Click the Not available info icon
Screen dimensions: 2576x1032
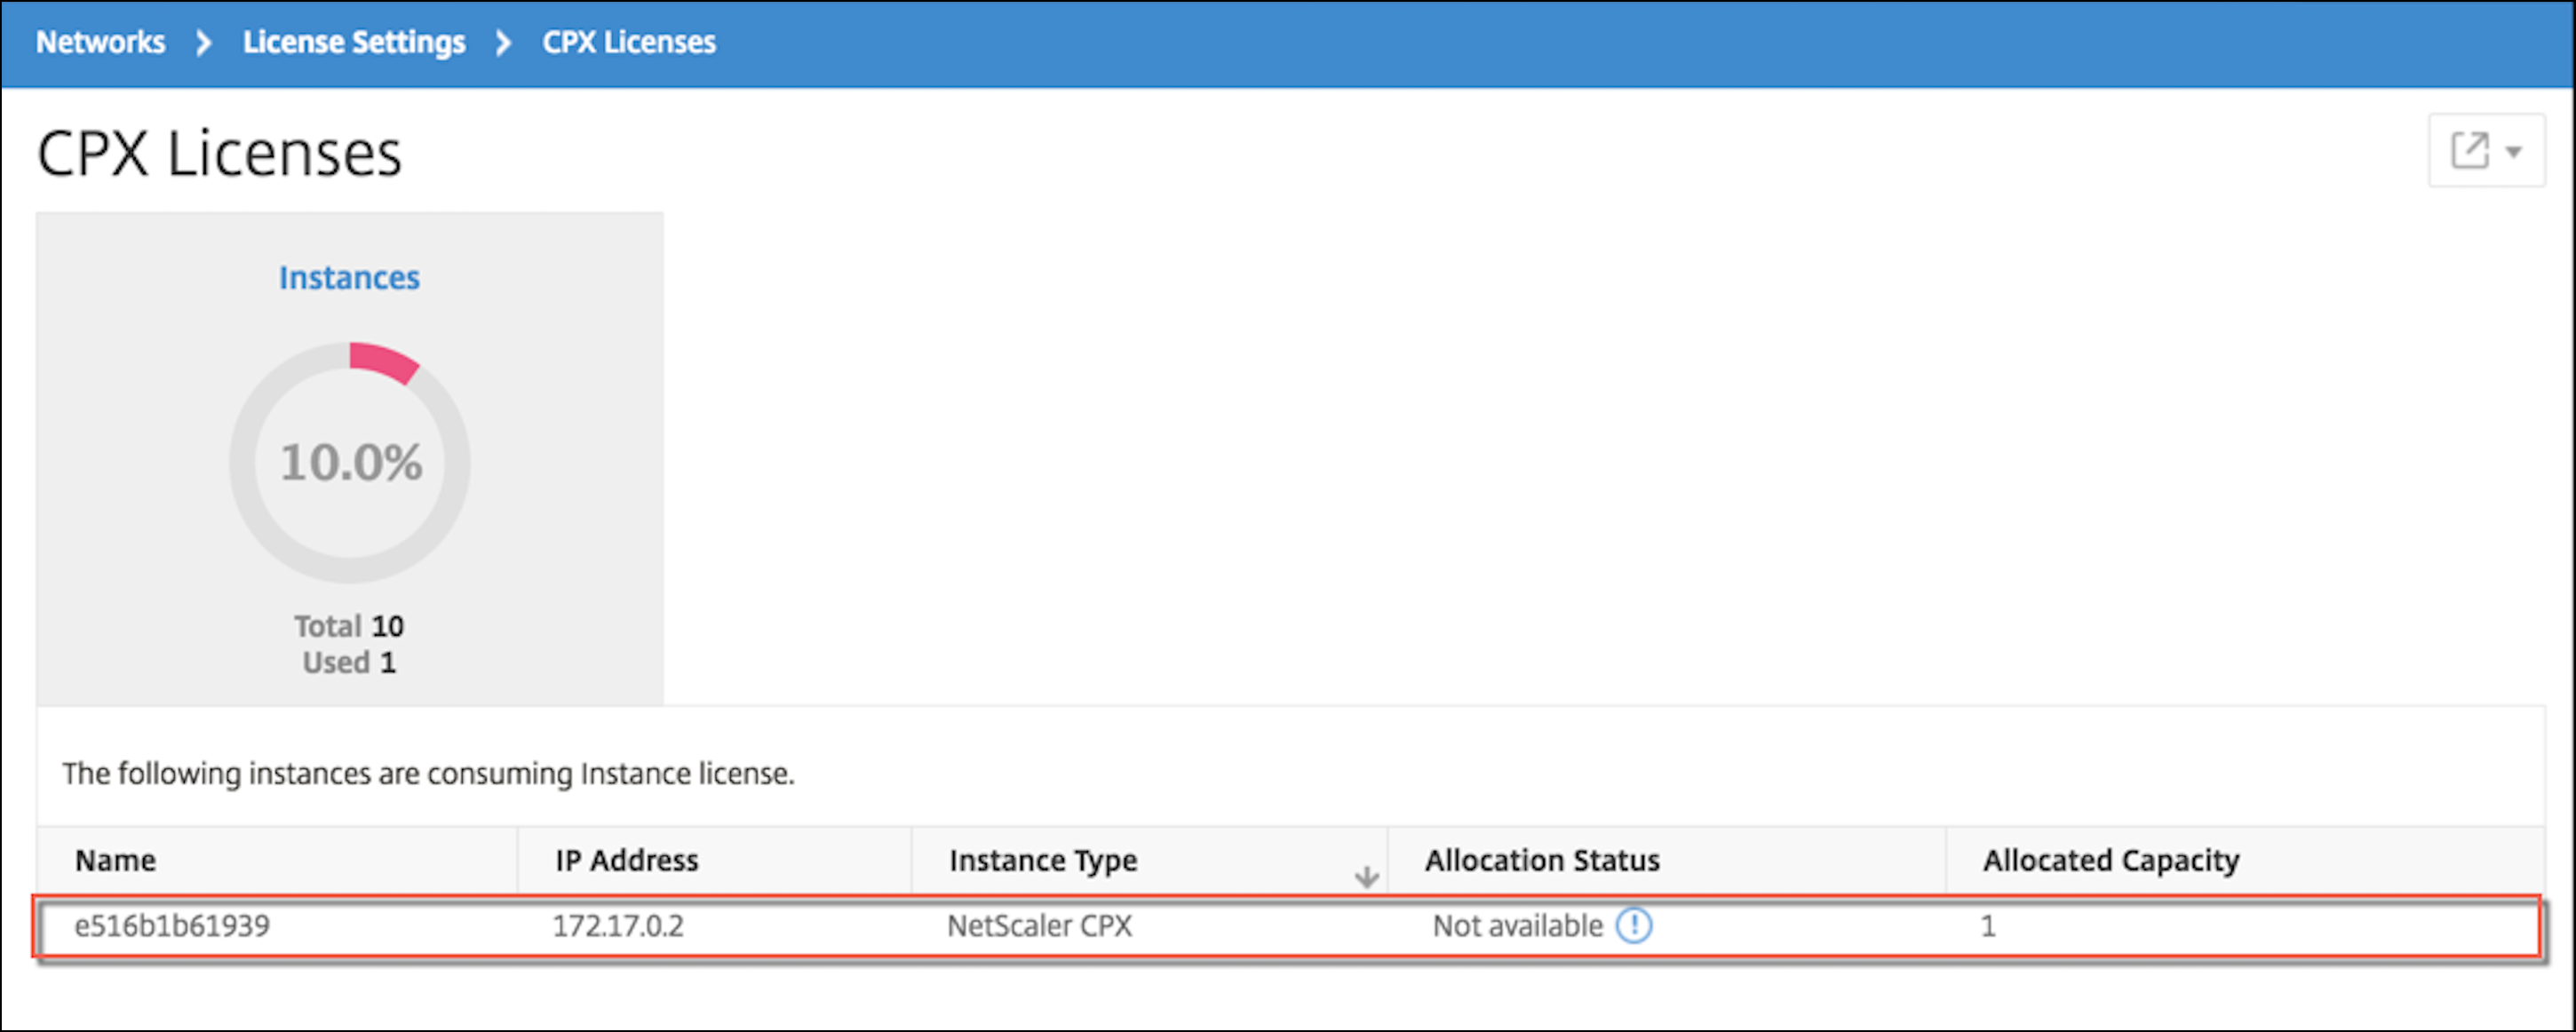pos(1634,925)
